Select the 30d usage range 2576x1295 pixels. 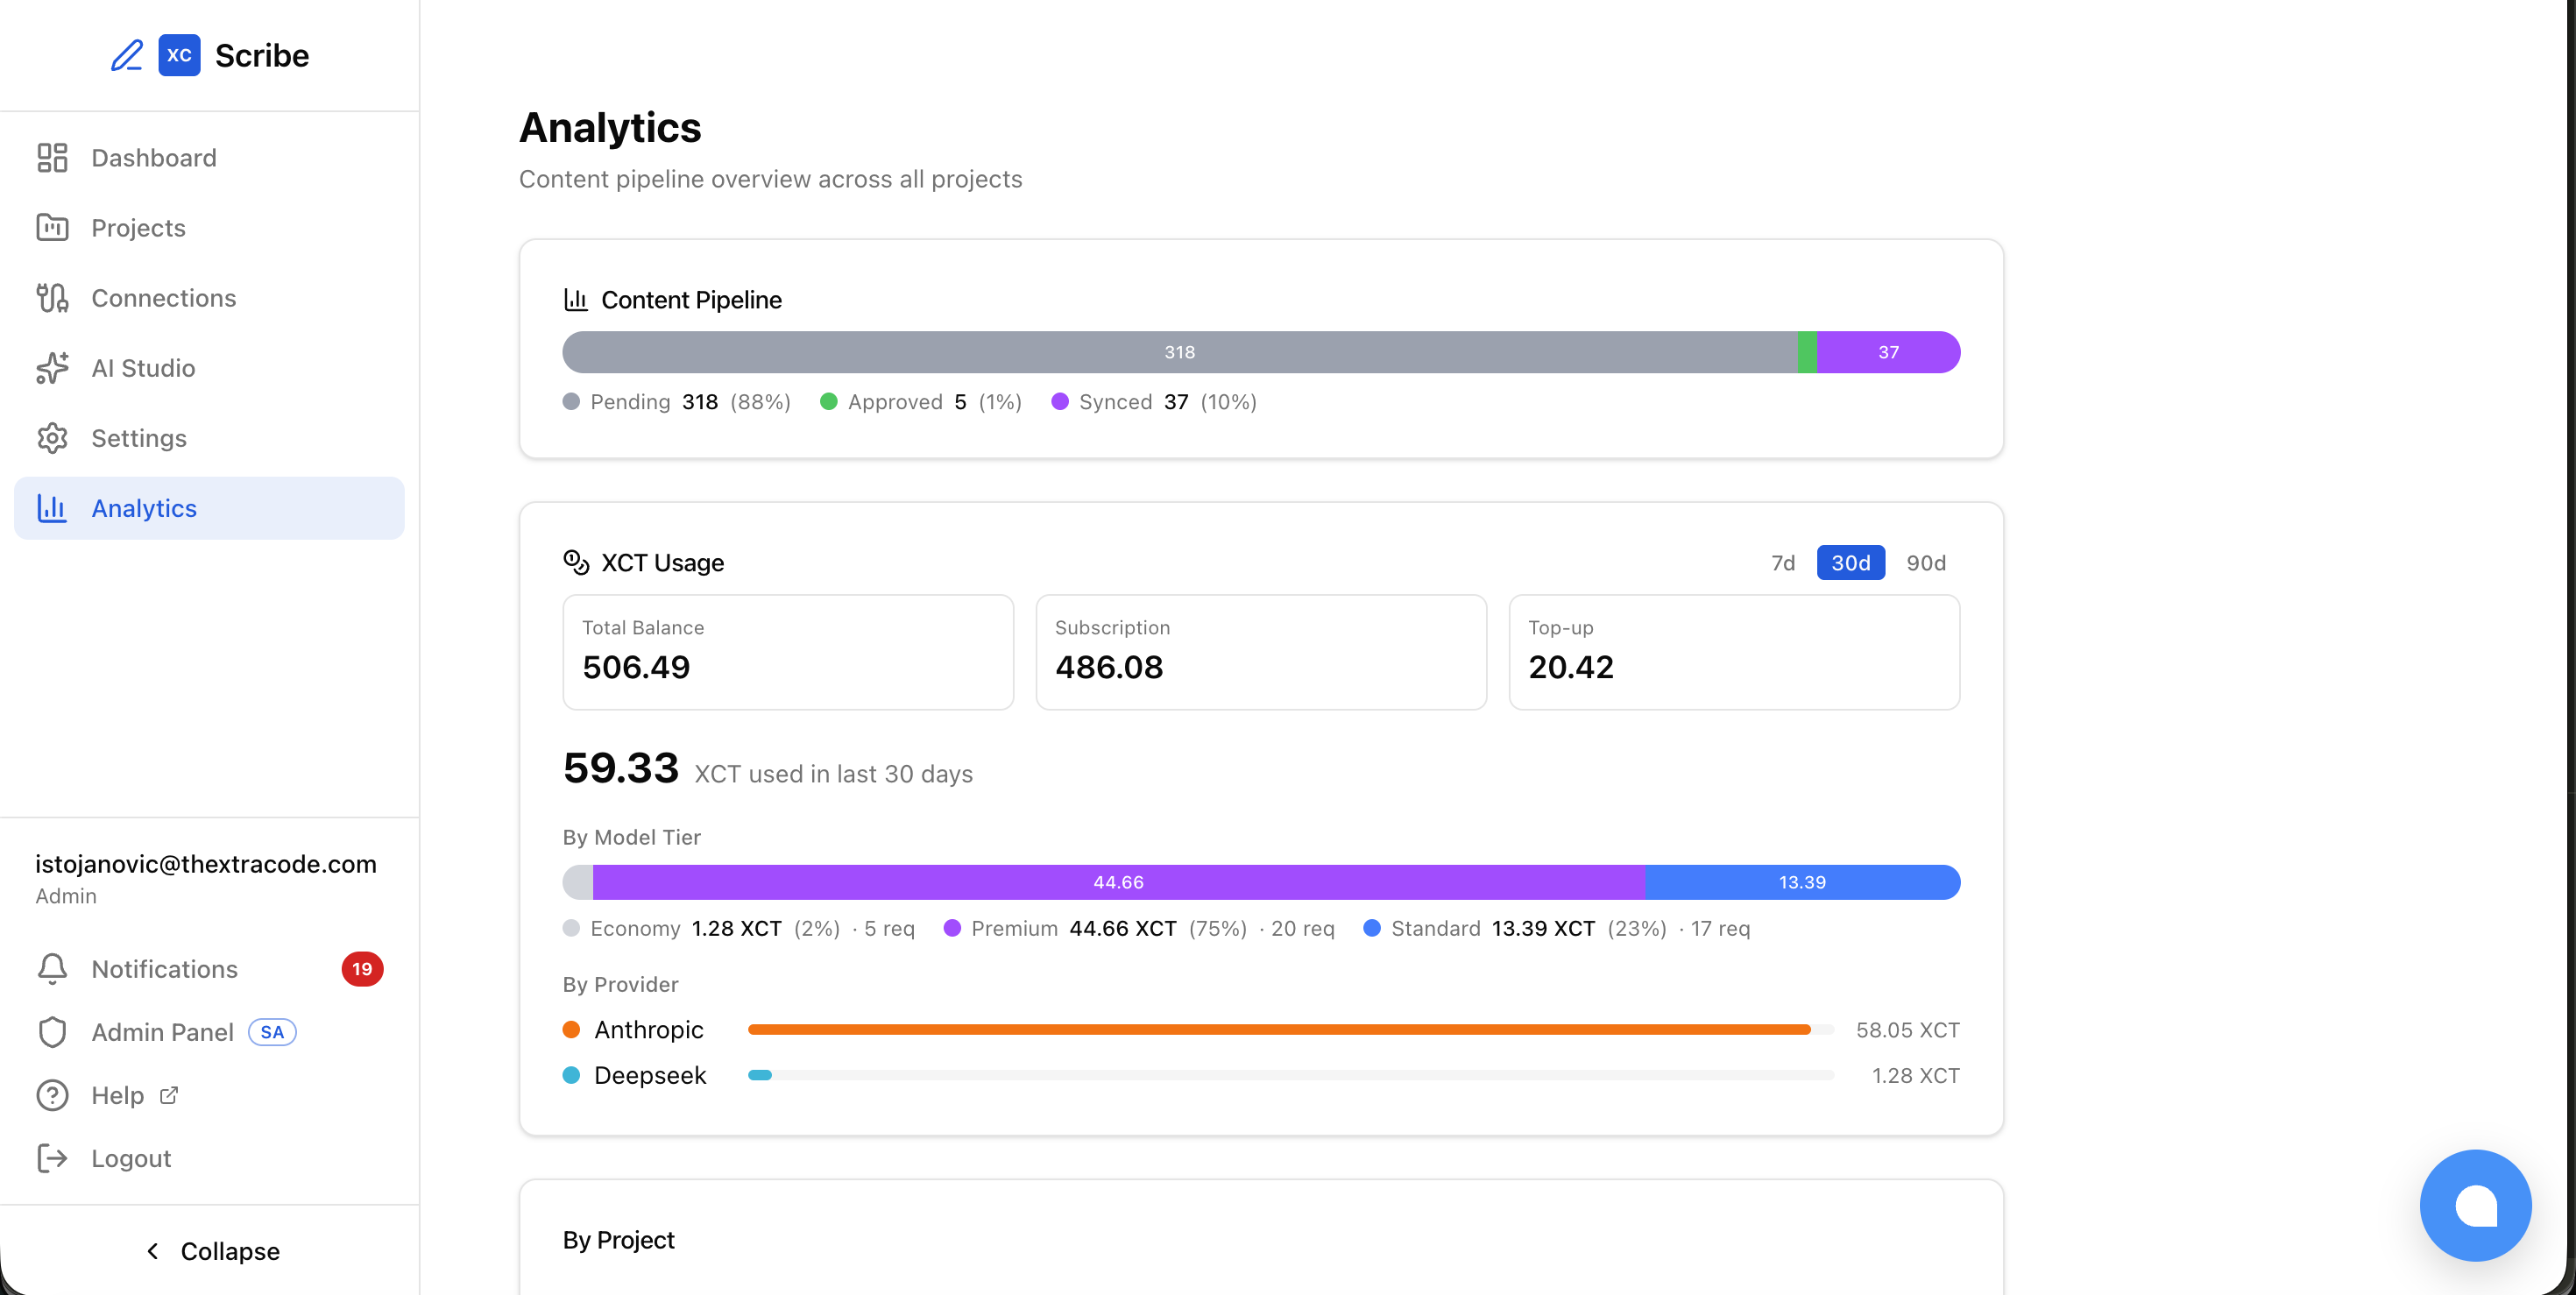[1850, 563]
